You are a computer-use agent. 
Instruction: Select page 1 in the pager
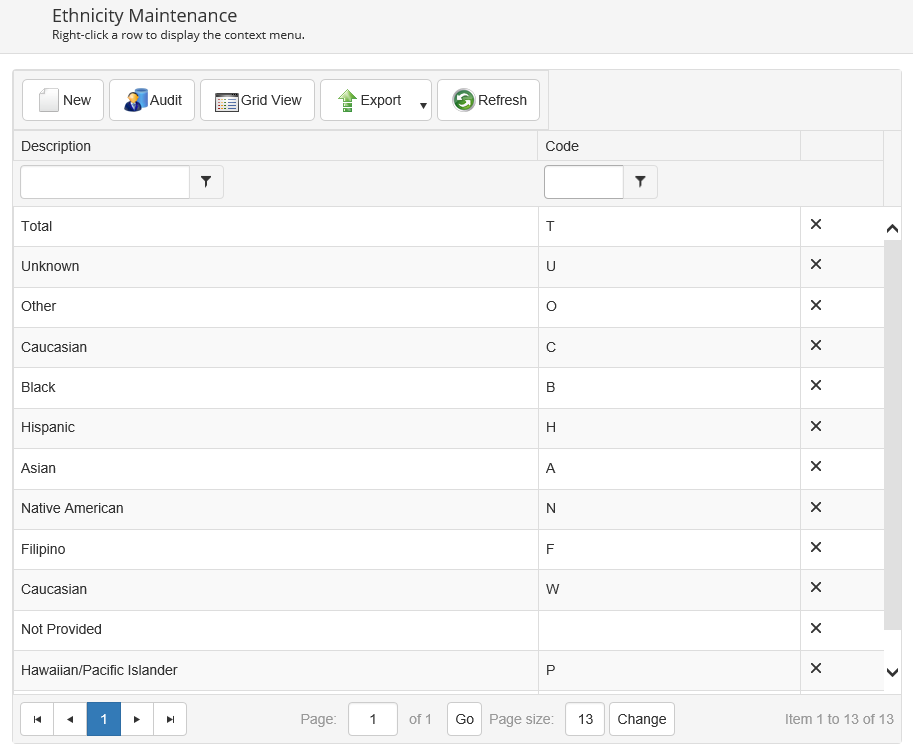coord(104,719)
